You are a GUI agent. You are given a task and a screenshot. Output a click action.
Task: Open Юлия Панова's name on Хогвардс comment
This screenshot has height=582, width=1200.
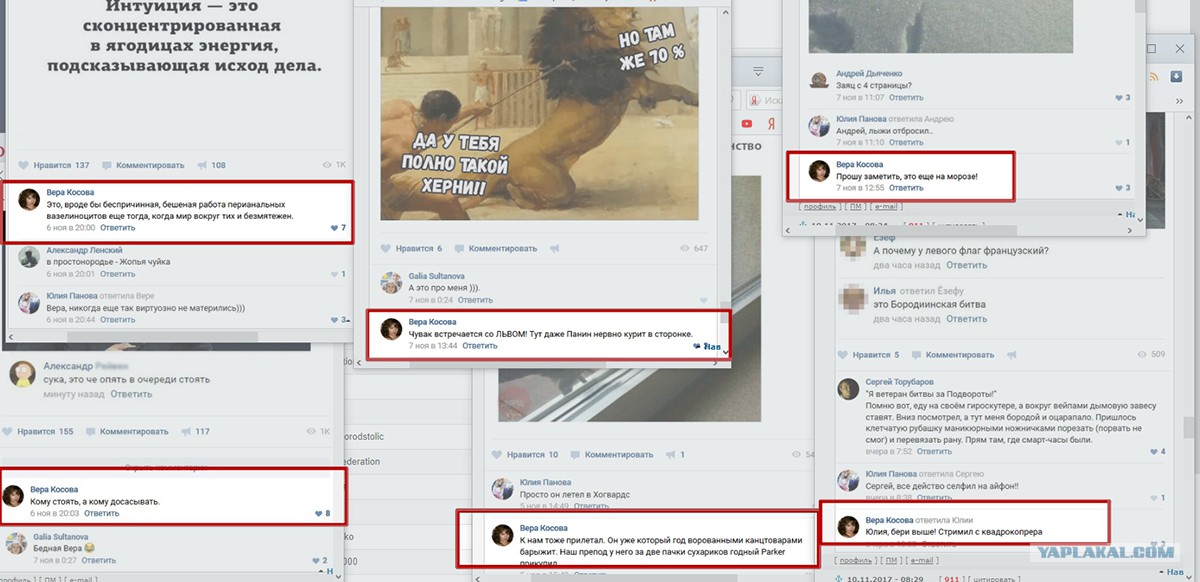point(546,482)
